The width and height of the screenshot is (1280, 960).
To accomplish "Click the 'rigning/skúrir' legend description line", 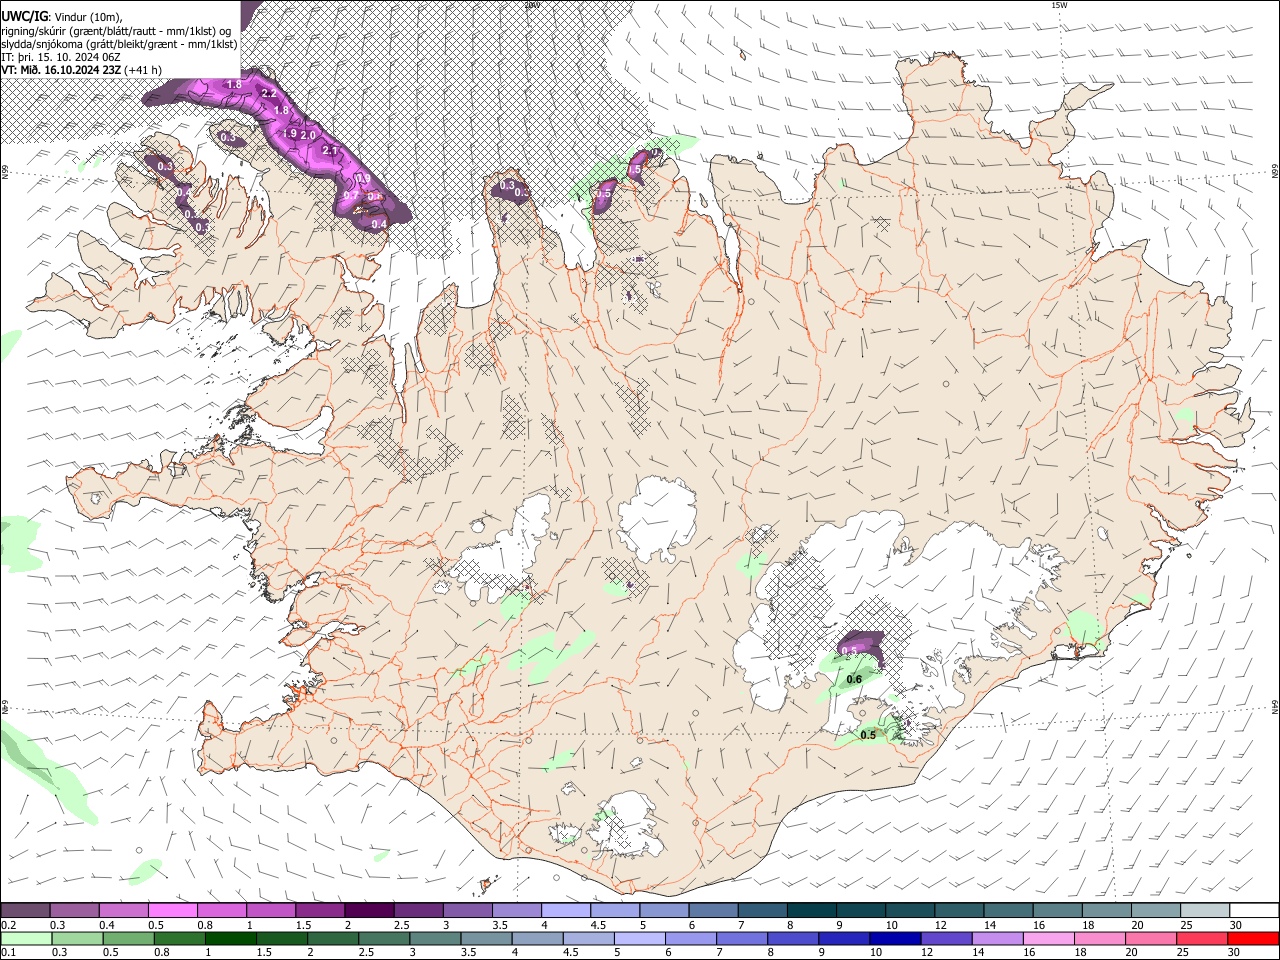I will click(x=116, y=32).
